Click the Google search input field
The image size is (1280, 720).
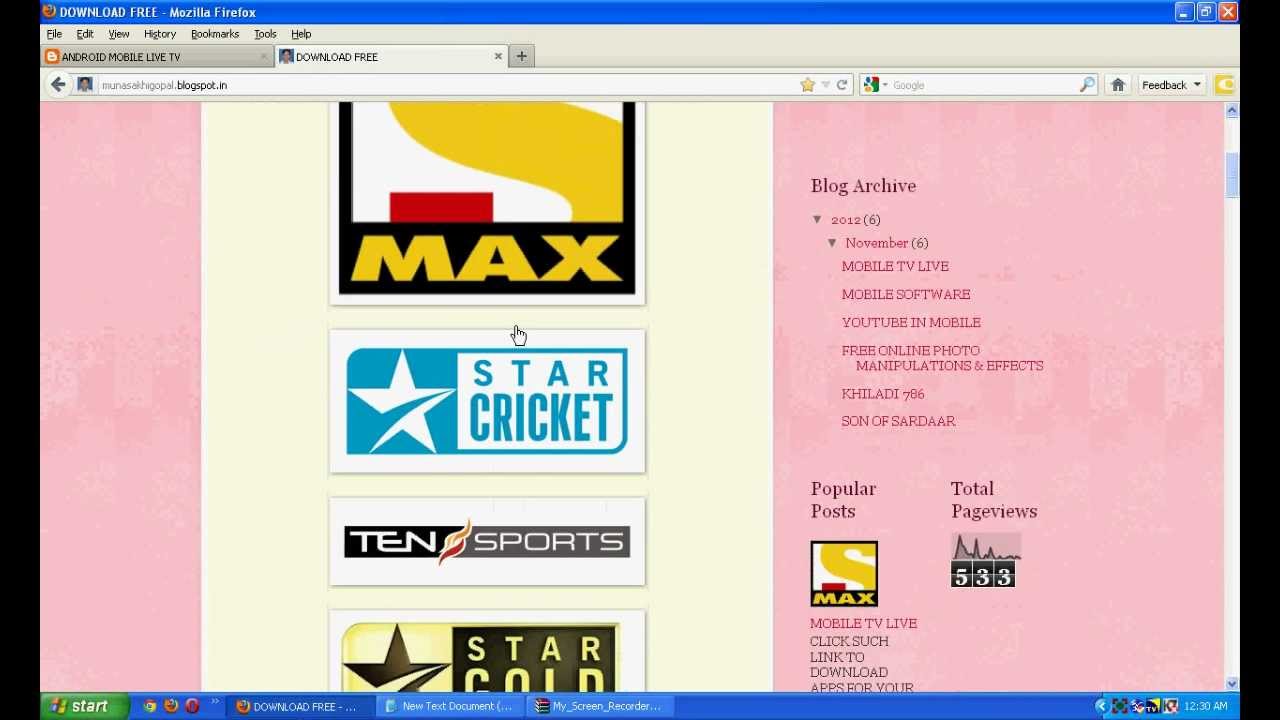983,85
